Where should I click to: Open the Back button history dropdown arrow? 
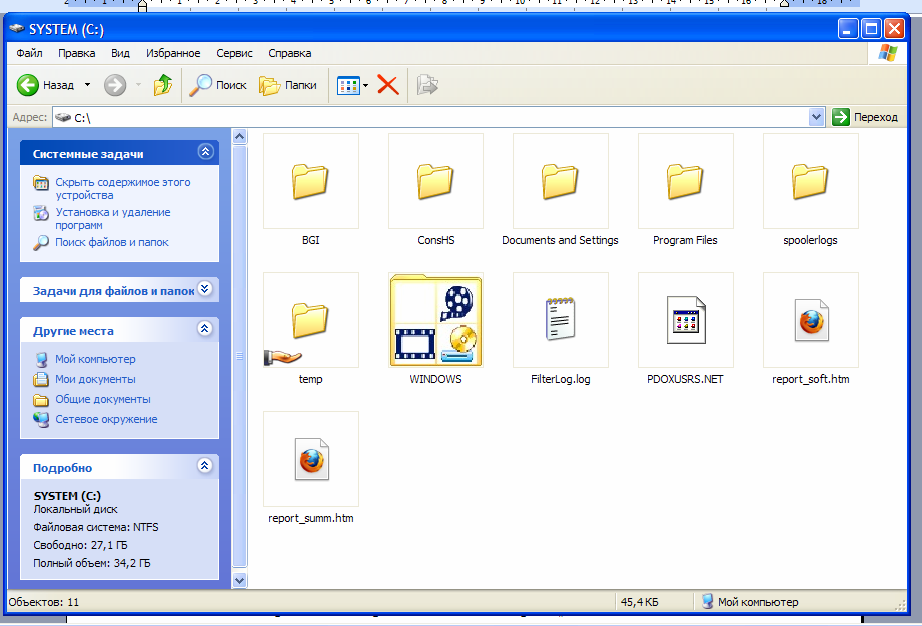pos(87,86)
